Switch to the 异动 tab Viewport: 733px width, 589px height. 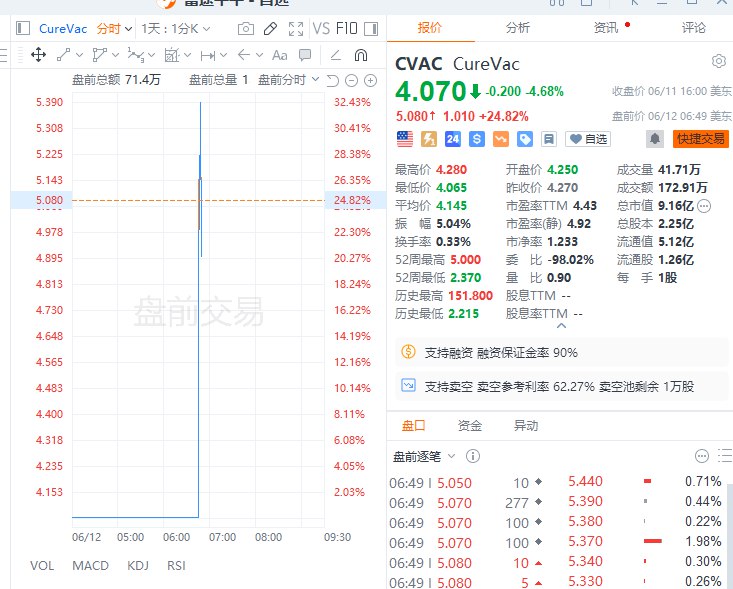pos(526,425)
